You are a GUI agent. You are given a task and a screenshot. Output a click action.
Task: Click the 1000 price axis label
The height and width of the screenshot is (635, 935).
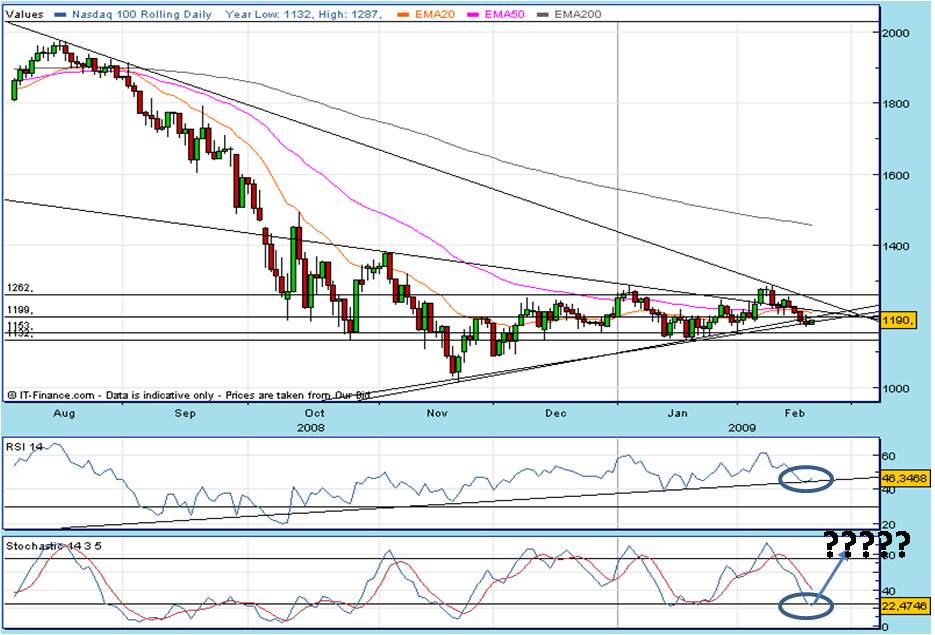896,388
